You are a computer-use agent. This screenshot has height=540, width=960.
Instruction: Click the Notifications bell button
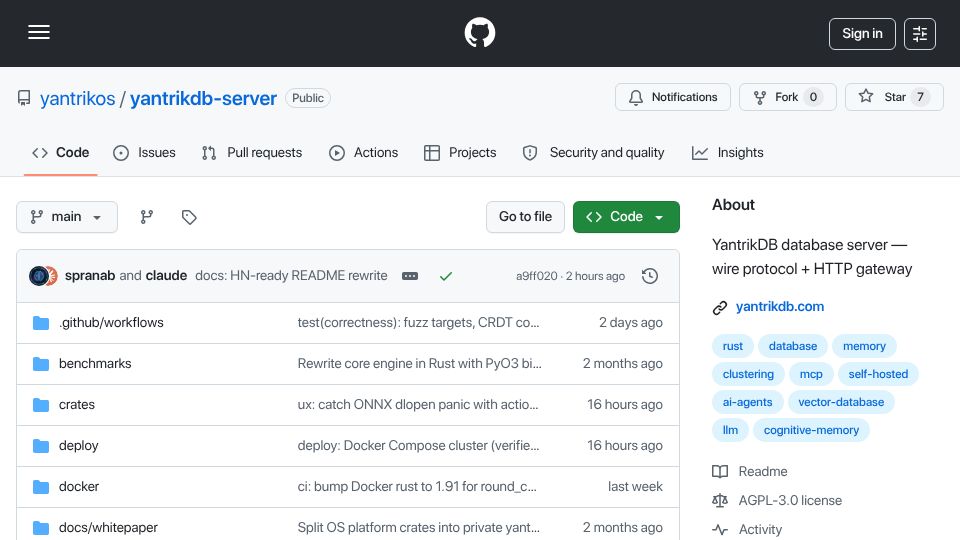673,97
